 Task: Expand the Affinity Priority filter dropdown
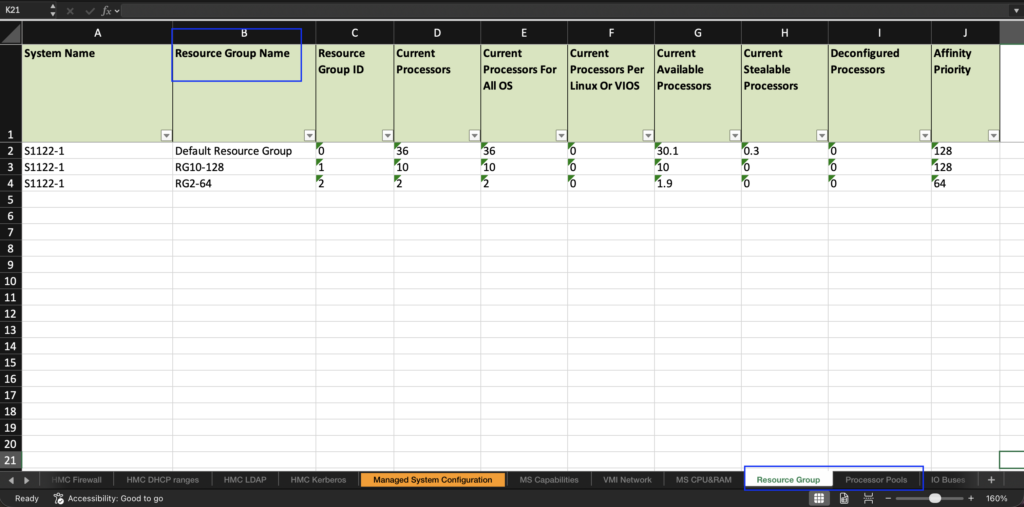click(993, 135)
